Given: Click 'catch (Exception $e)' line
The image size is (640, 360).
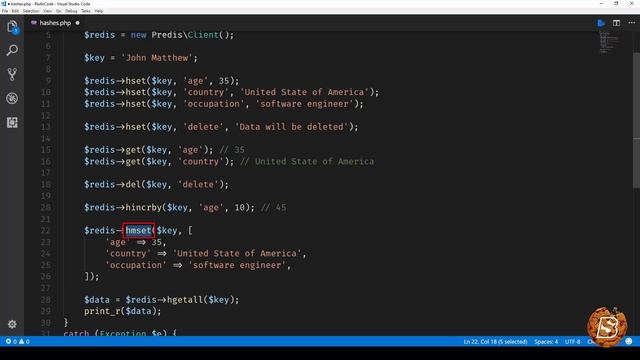Looking at the screenshot, I should tap(120, 333).
